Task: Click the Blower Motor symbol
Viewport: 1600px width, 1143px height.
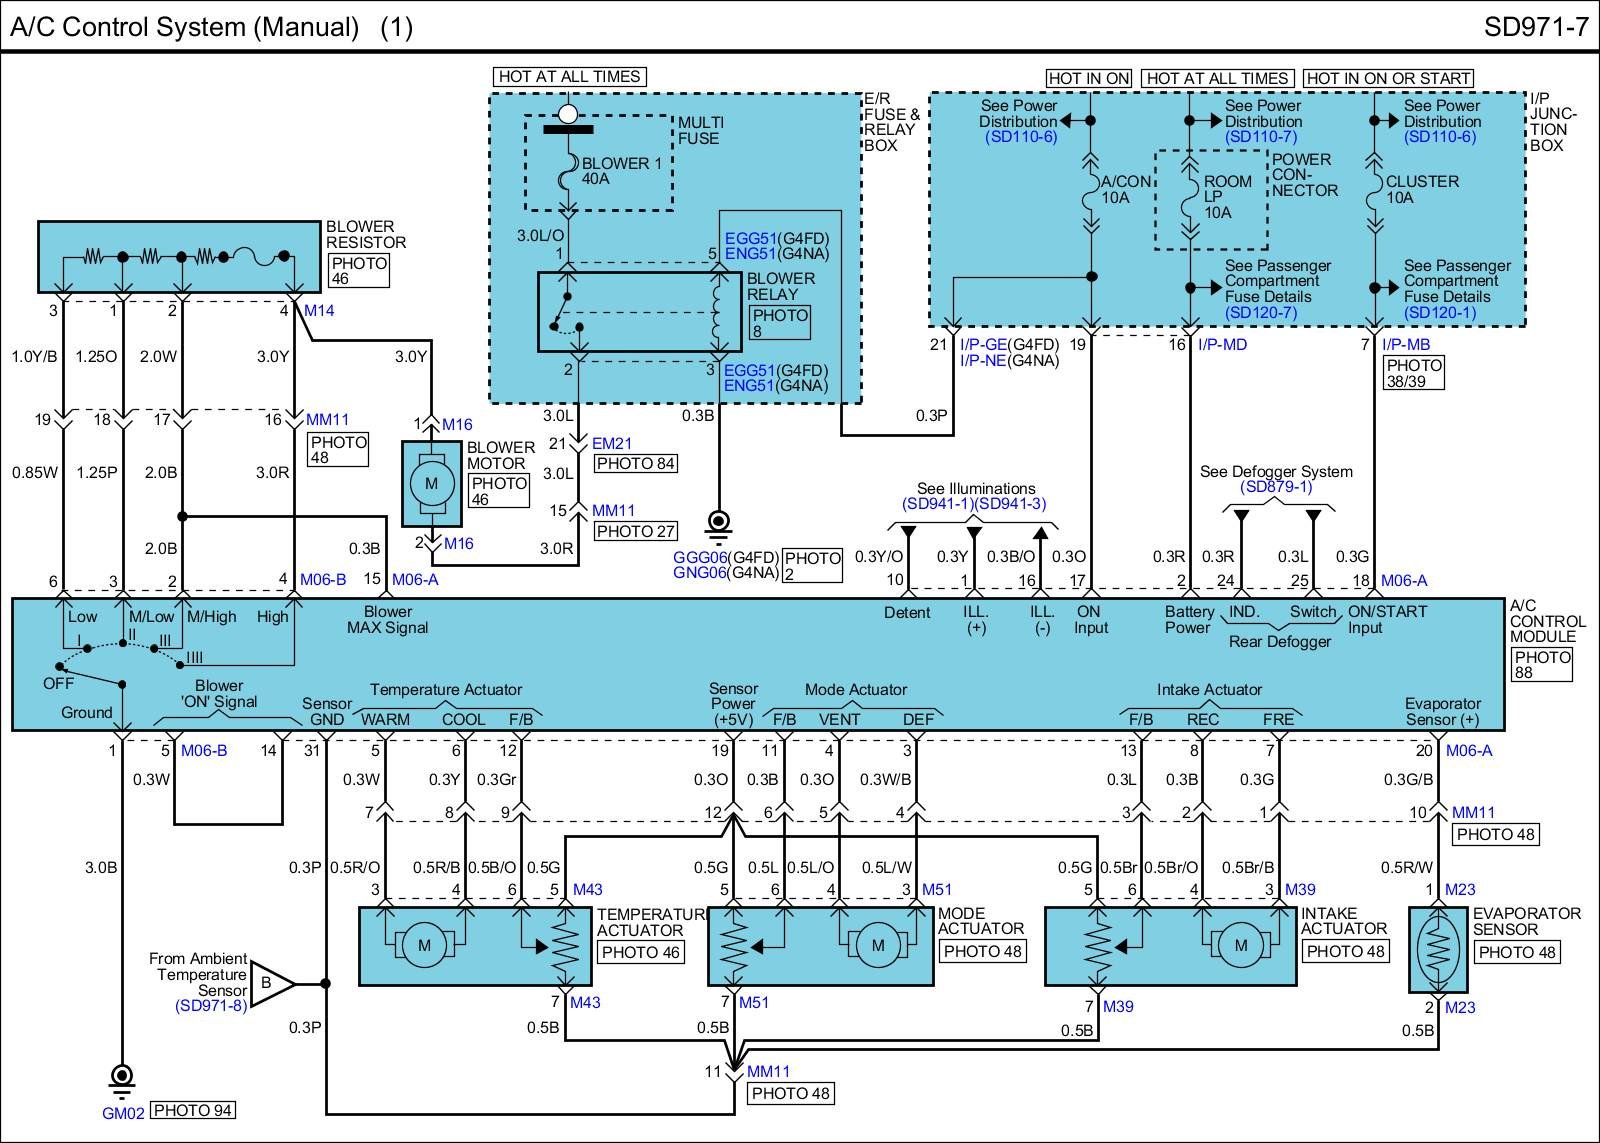Action: tap(432, 484)
